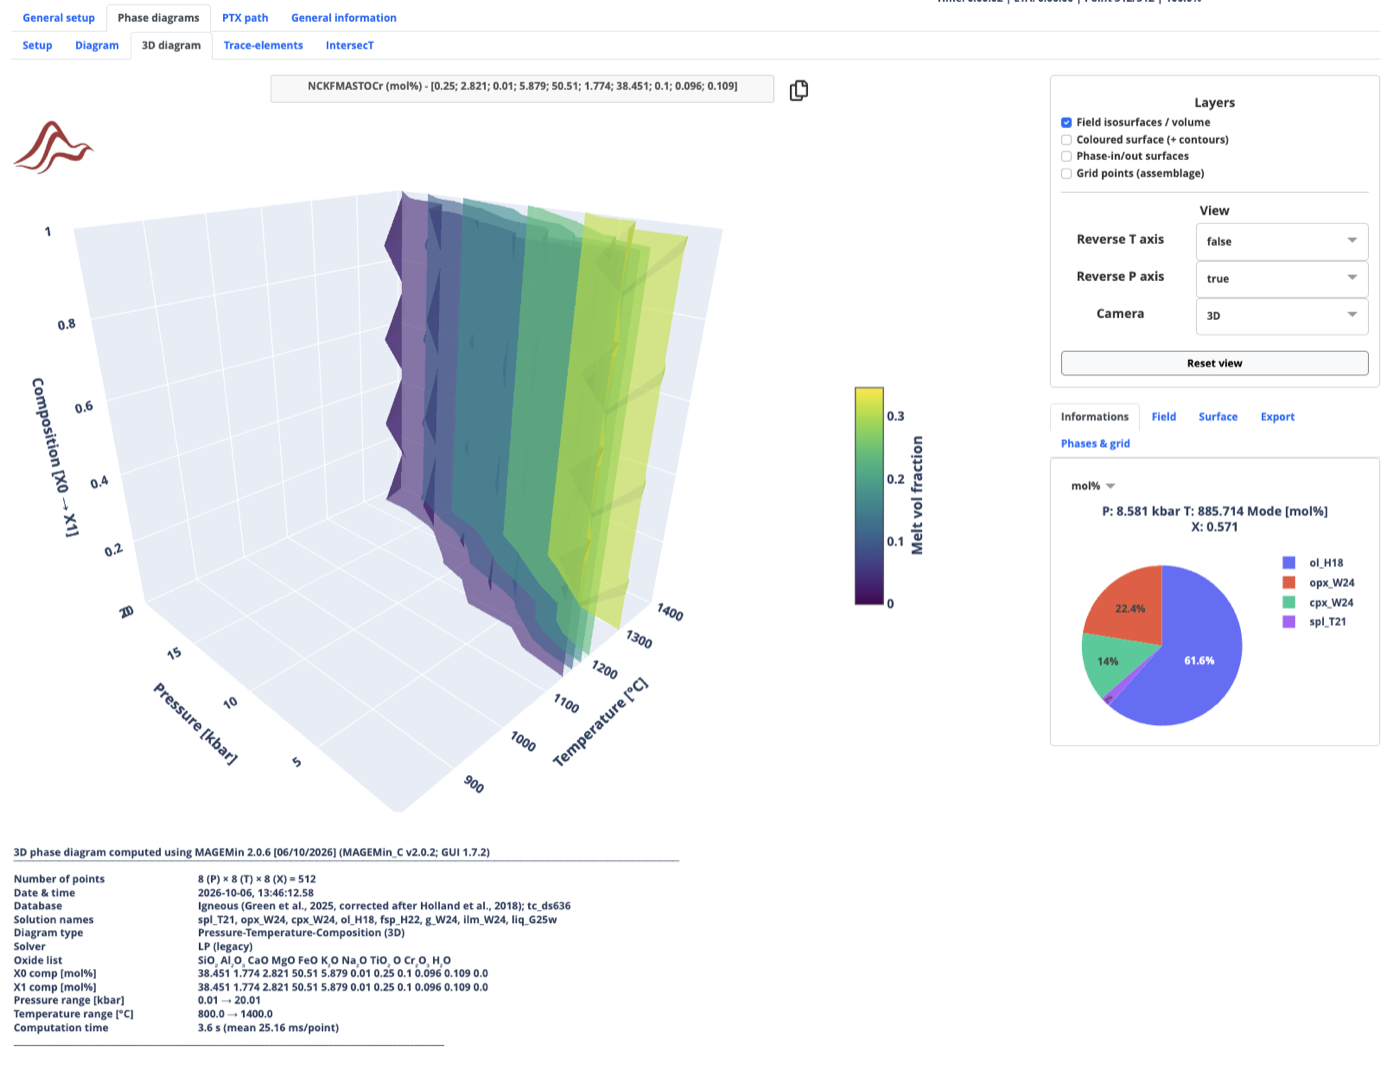Open the Reverse T axis dropdown
Viewport: 1400px width, 1071px height.
(1281, 241)
